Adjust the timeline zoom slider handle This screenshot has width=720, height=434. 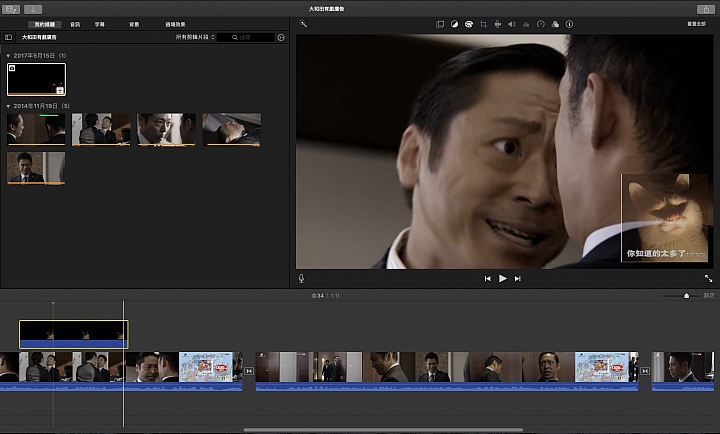[686, 296]
